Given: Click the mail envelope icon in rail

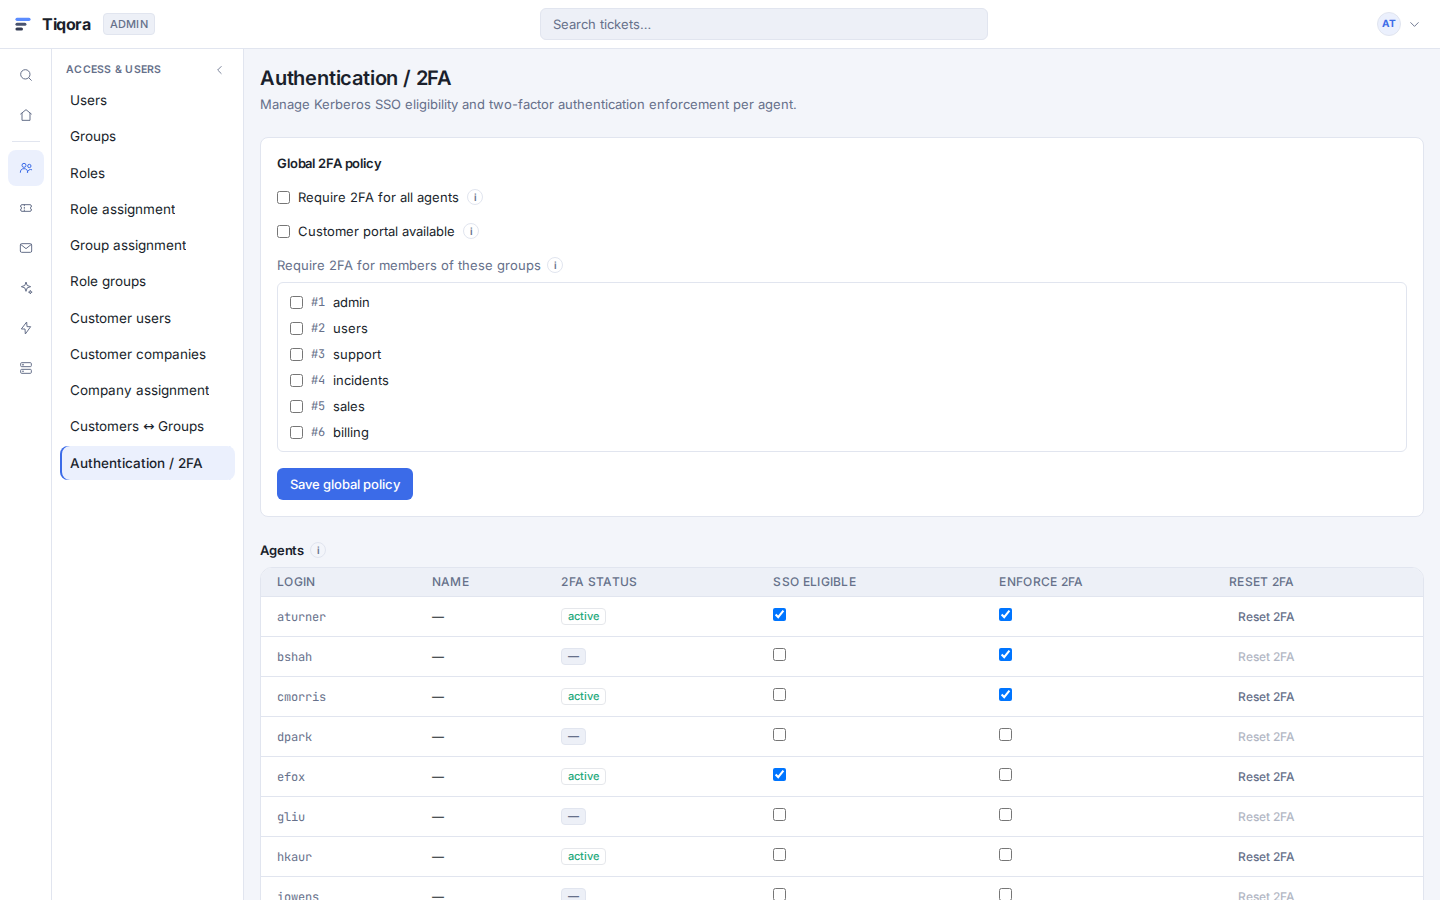Looking at the screenshot, I should point(26,248).
